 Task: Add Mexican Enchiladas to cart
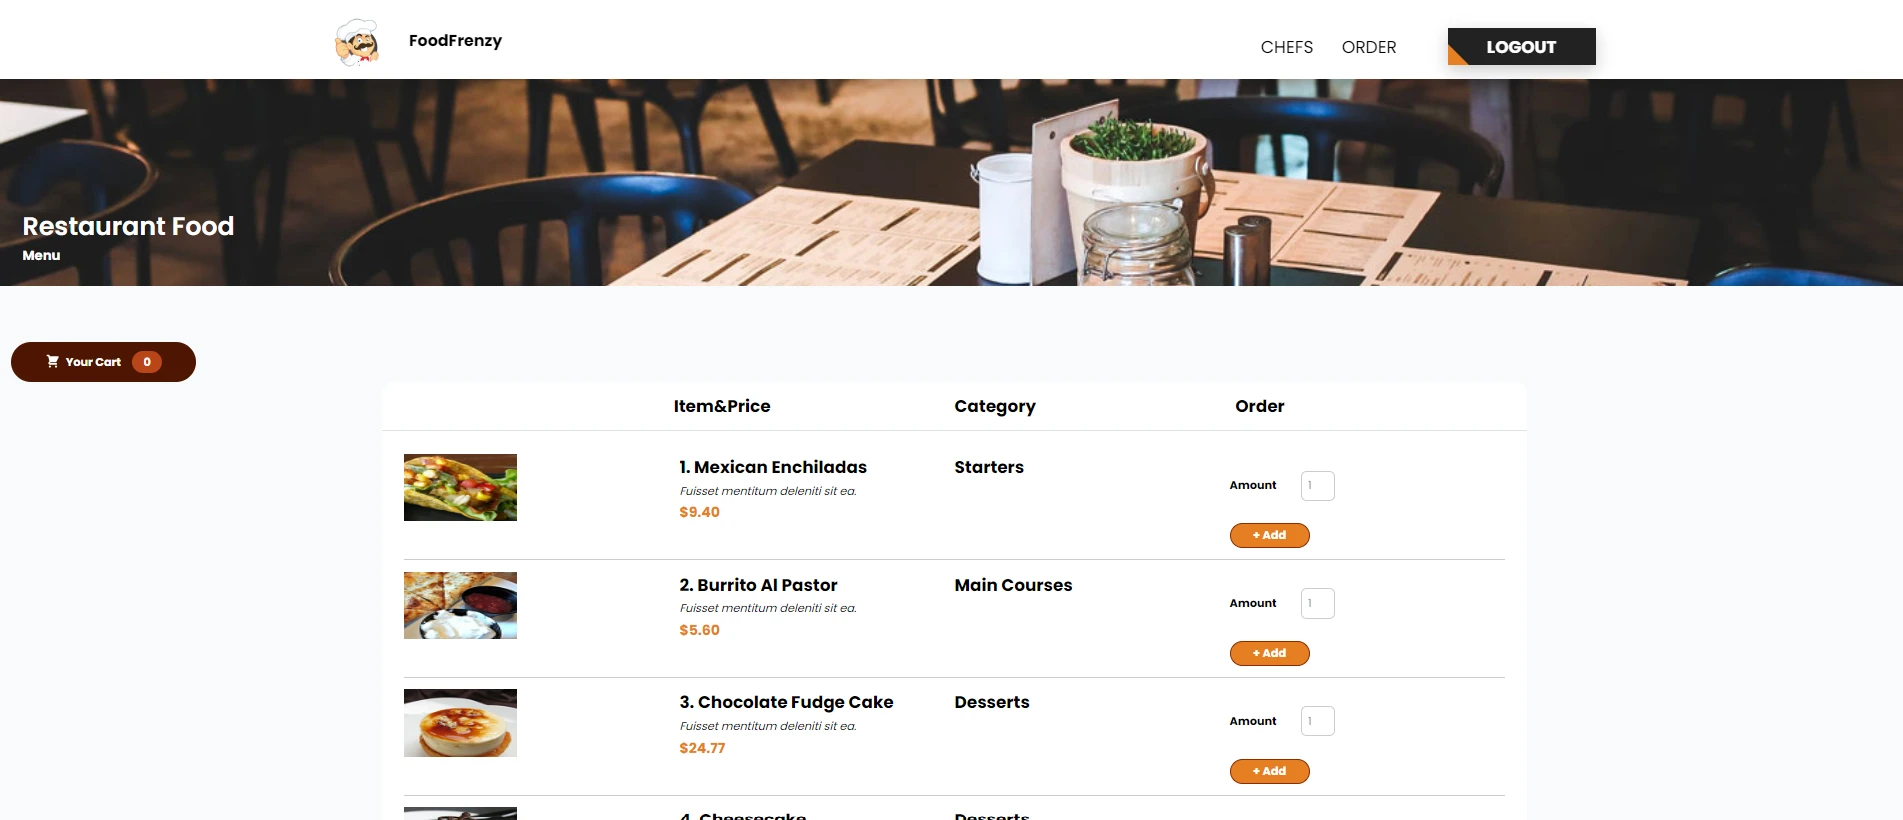tap(1269, 535)
